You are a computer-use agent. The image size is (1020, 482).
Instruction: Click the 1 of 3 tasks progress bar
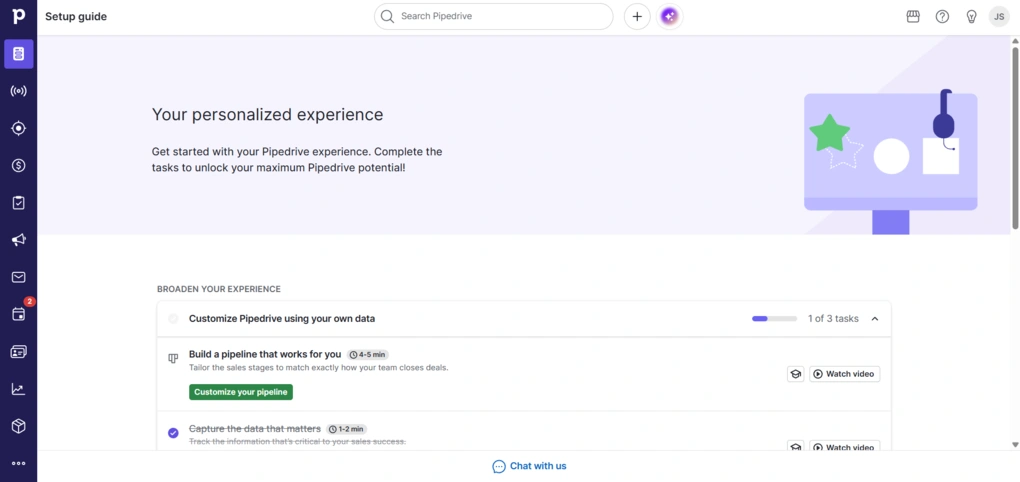point(774,319)
